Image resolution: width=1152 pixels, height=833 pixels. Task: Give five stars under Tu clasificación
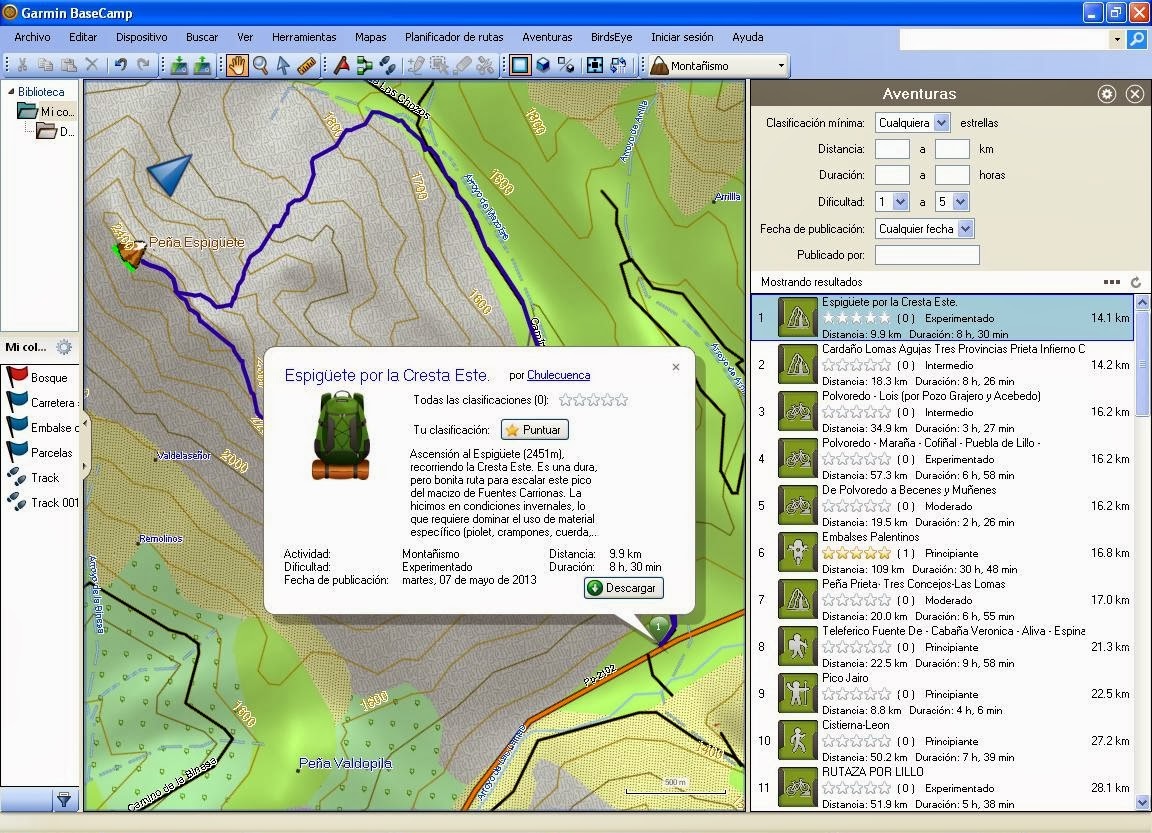[620, 398]
